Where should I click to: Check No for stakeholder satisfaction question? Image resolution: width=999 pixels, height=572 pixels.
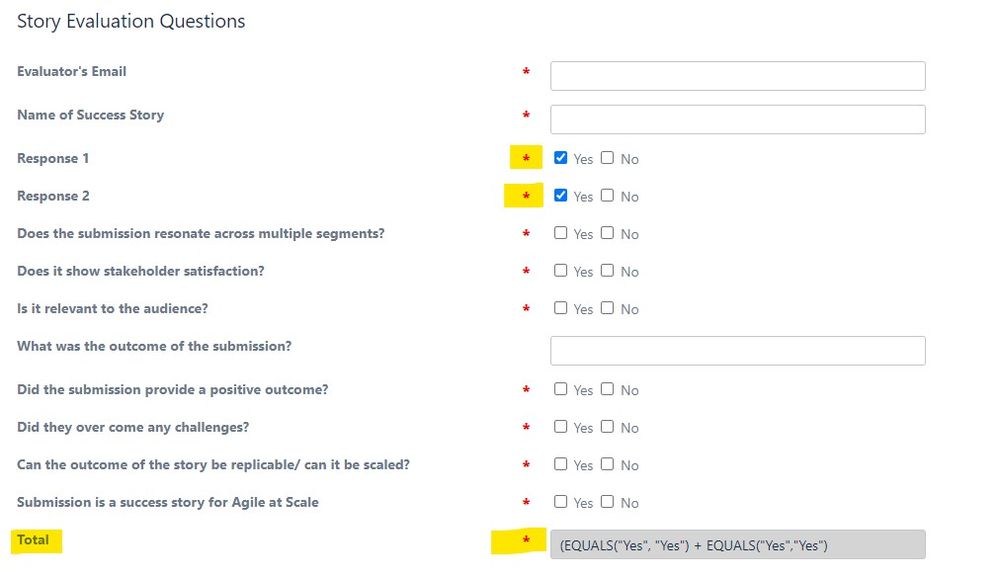point(607,270)
